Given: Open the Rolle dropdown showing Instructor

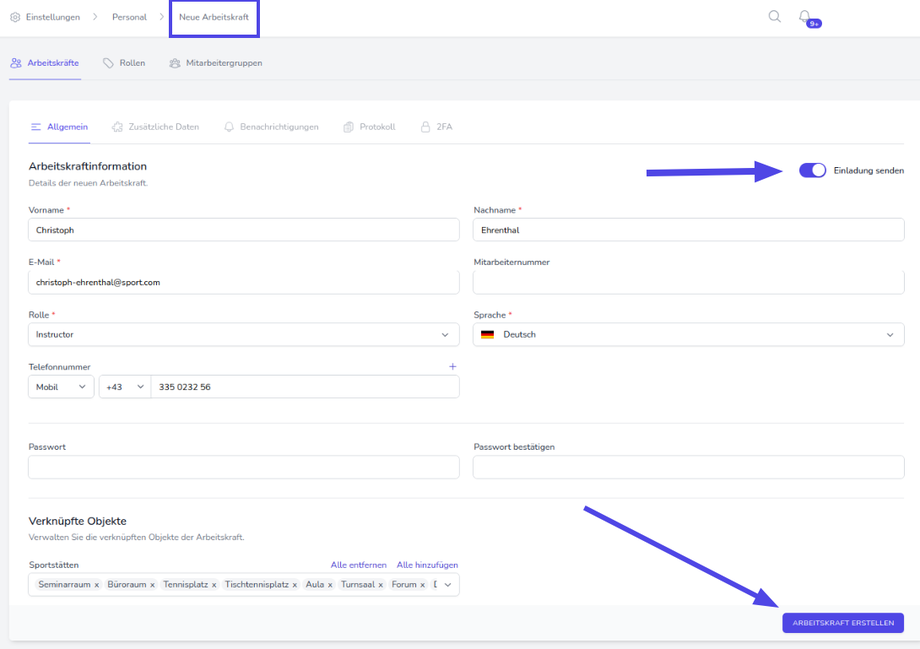Looking at the screenshot, I should point(243,334).
